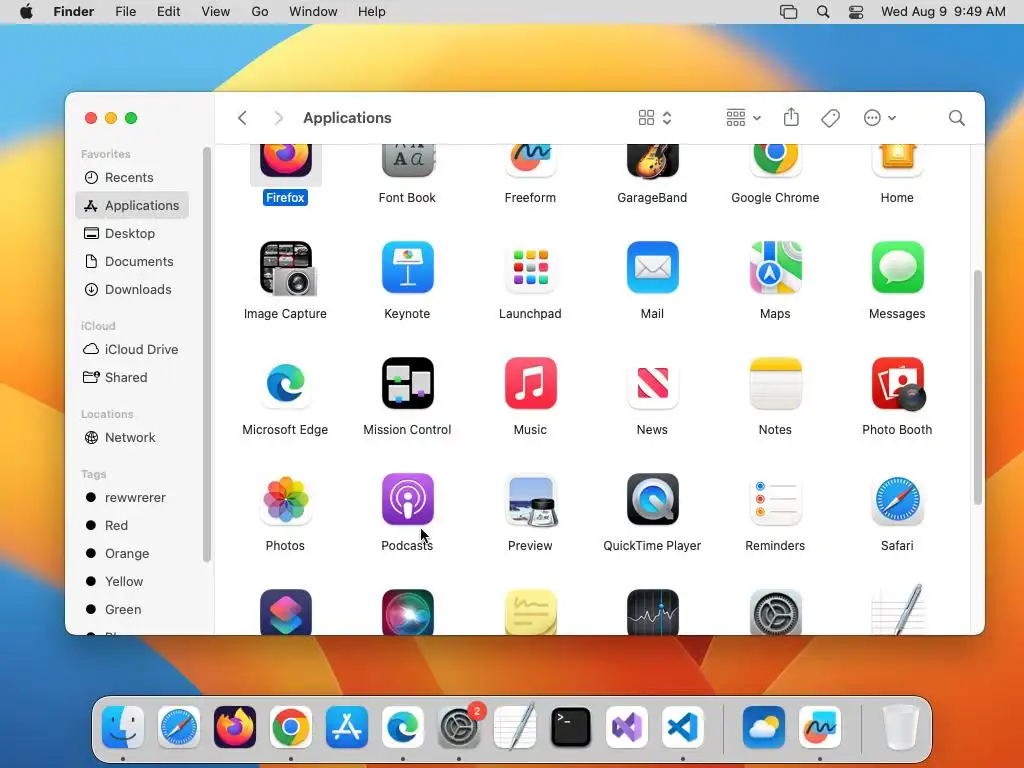Select the News app icon
Image resolution: width=1024 pixels, height=768 pixels.
(652, 383)
